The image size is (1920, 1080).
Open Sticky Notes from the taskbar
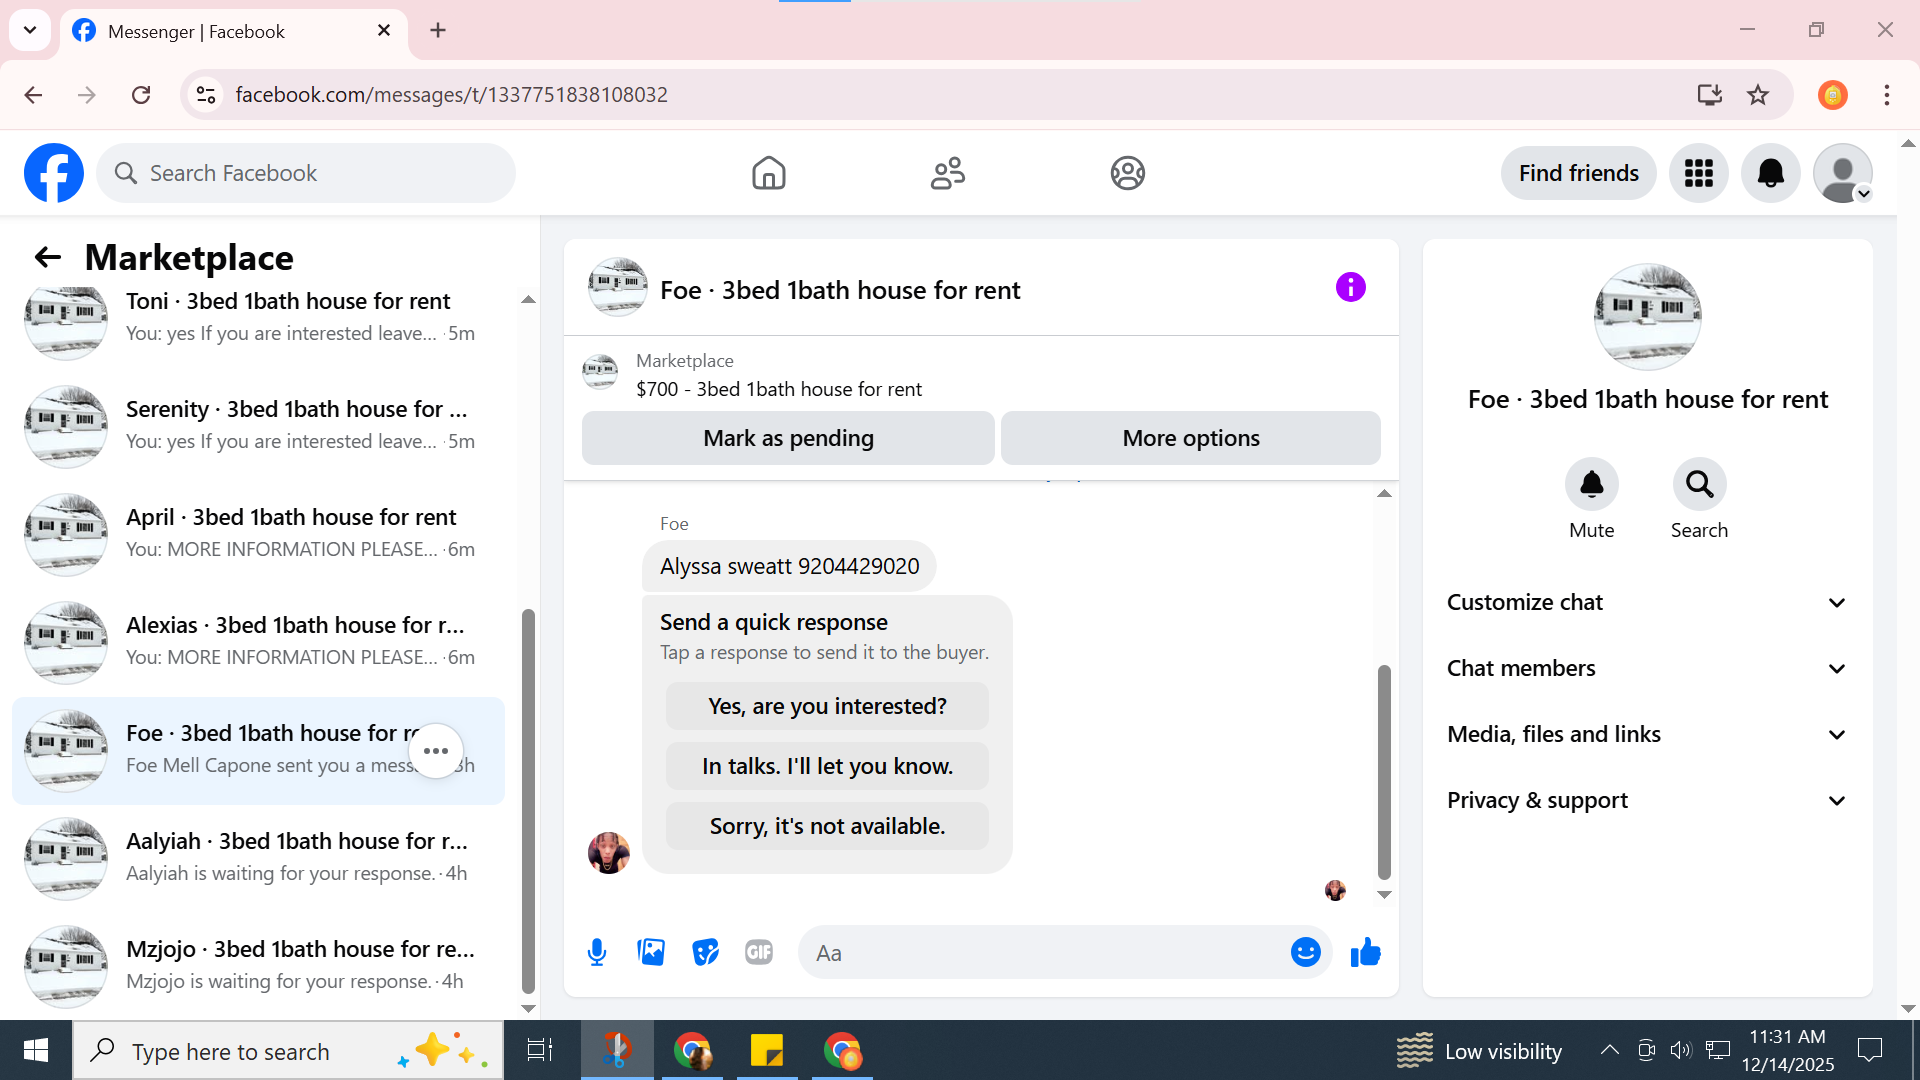click(x=767, y=1050)
